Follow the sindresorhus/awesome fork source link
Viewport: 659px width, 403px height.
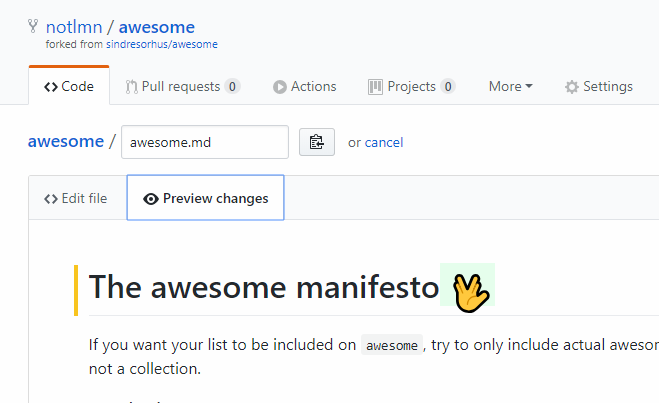click(x=162, y=44)
